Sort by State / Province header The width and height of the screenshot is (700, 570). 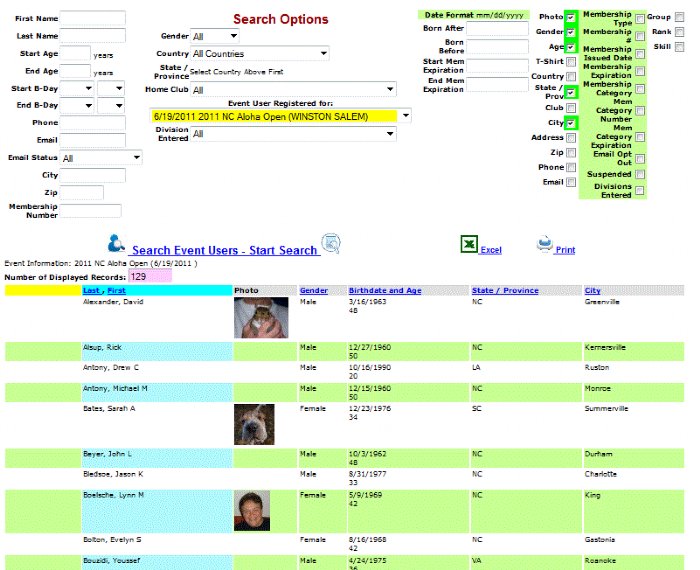(505, 291)
